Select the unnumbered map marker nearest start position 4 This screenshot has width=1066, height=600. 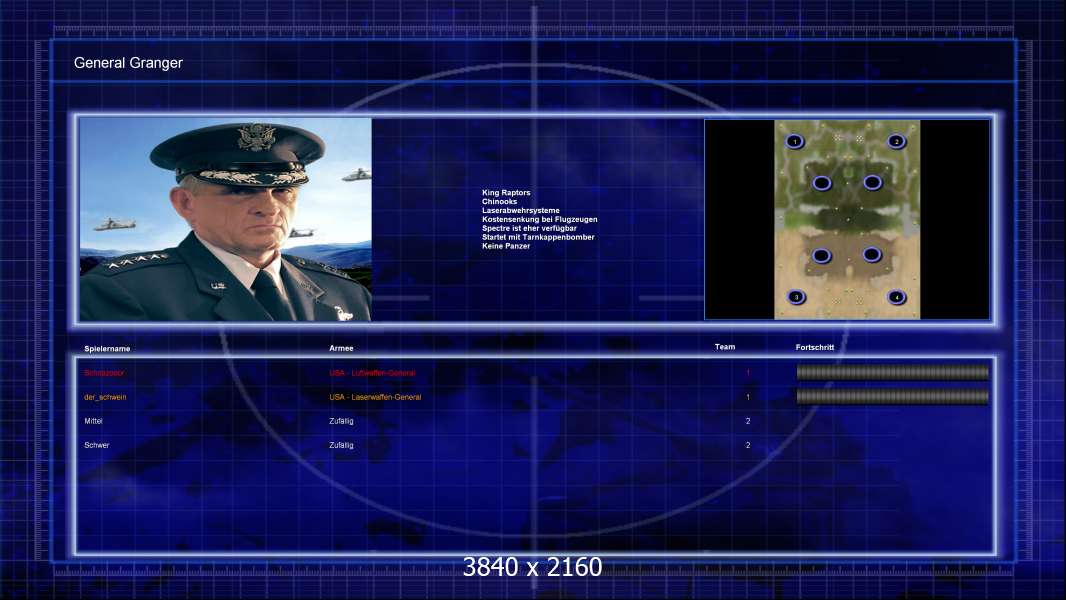(872, 255)
